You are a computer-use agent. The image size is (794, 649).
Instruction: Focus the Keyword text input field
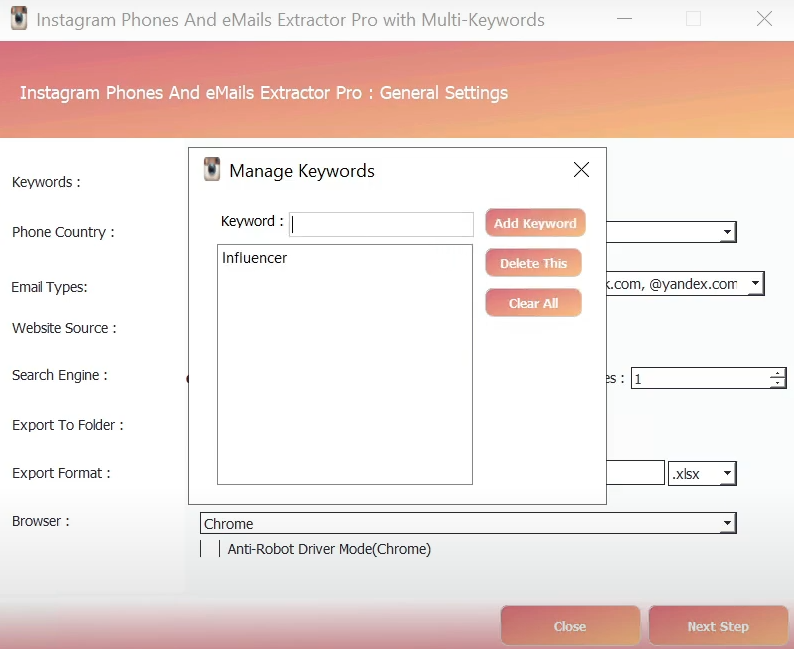click(x=381, y=224)
